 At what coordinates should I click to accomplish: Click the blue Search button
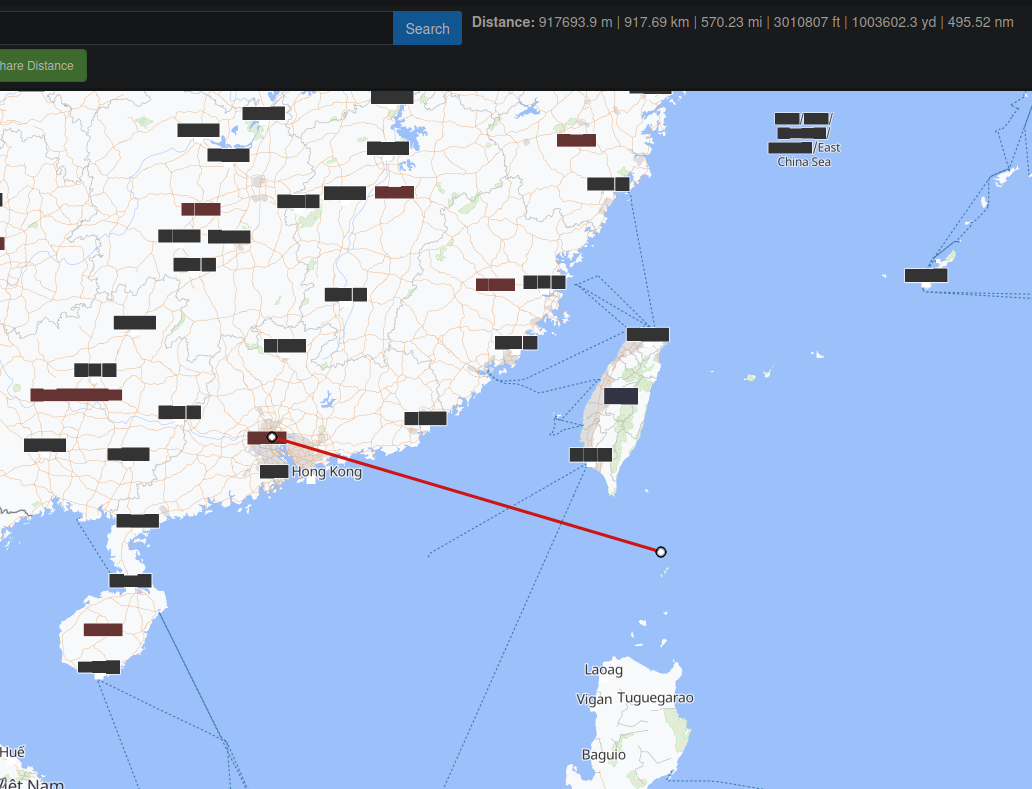click(427, 28)
